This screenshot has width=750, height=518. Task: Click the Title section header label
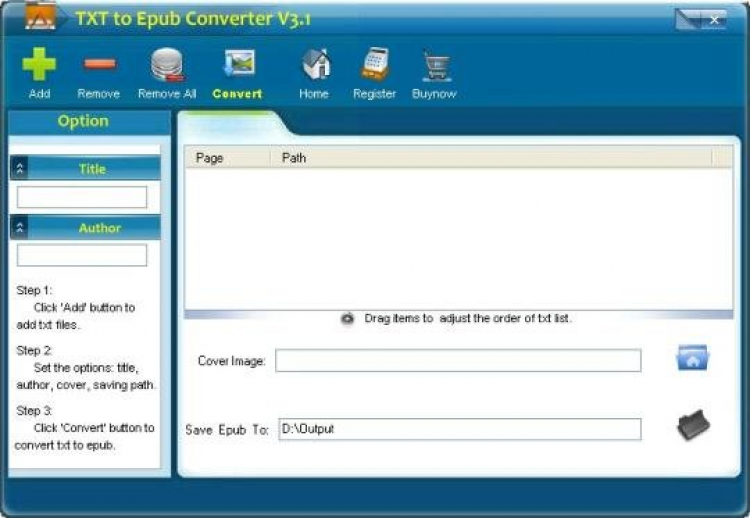(92, 169)
